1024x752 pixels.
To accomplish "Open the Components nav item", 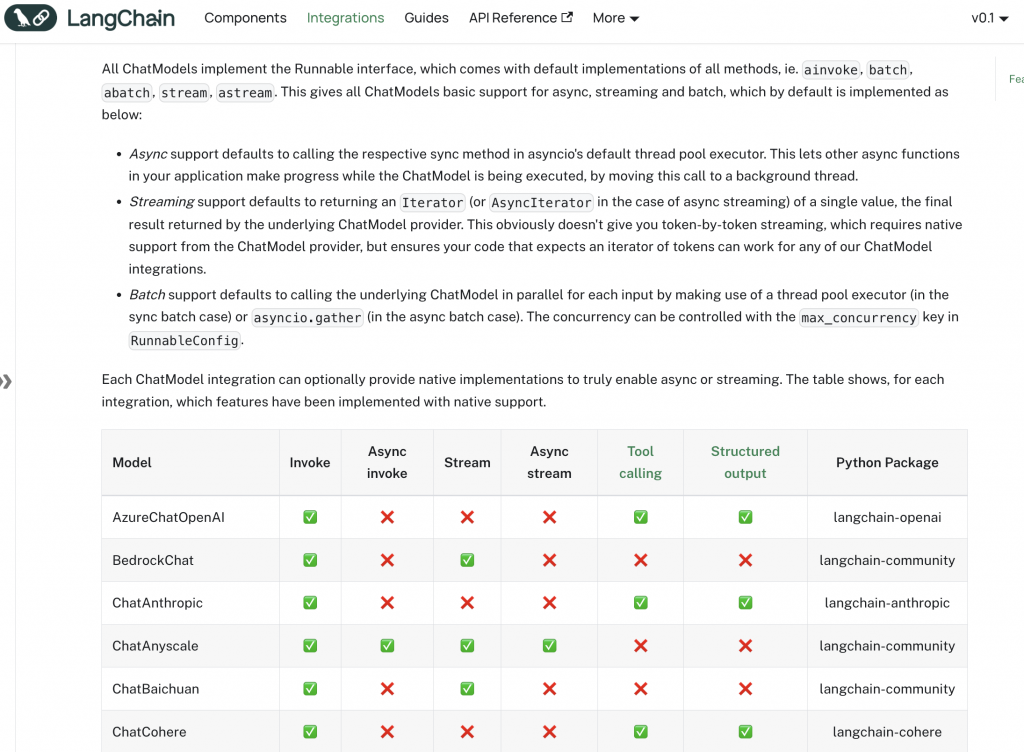I will [x=245, y=18].
